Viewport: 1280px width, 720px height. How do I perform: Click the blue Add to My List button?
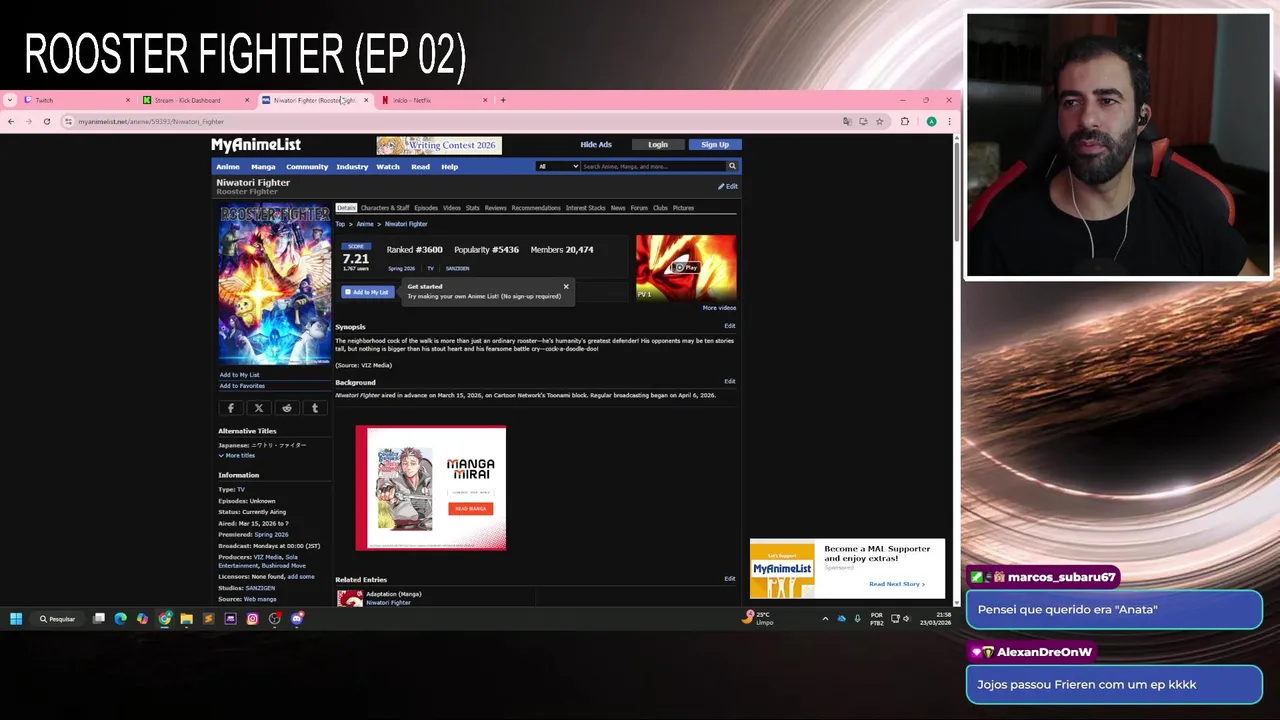(x=366, y=292)
